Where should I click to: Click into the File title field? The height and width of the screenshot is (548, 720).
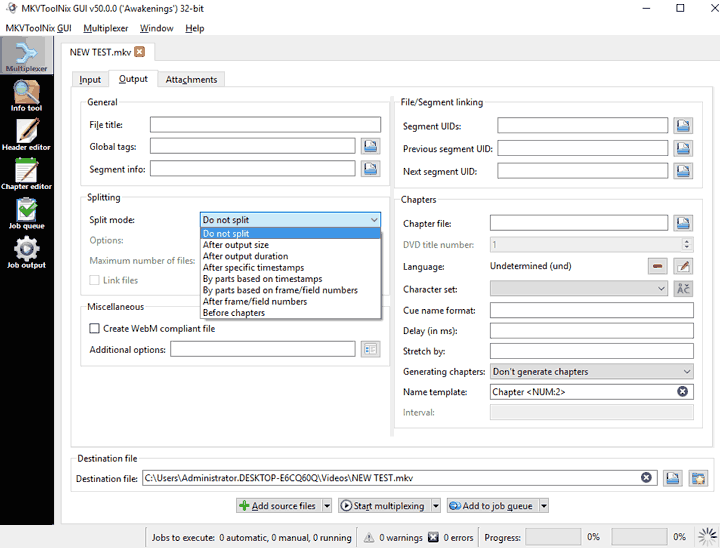(x=265, y=125)
